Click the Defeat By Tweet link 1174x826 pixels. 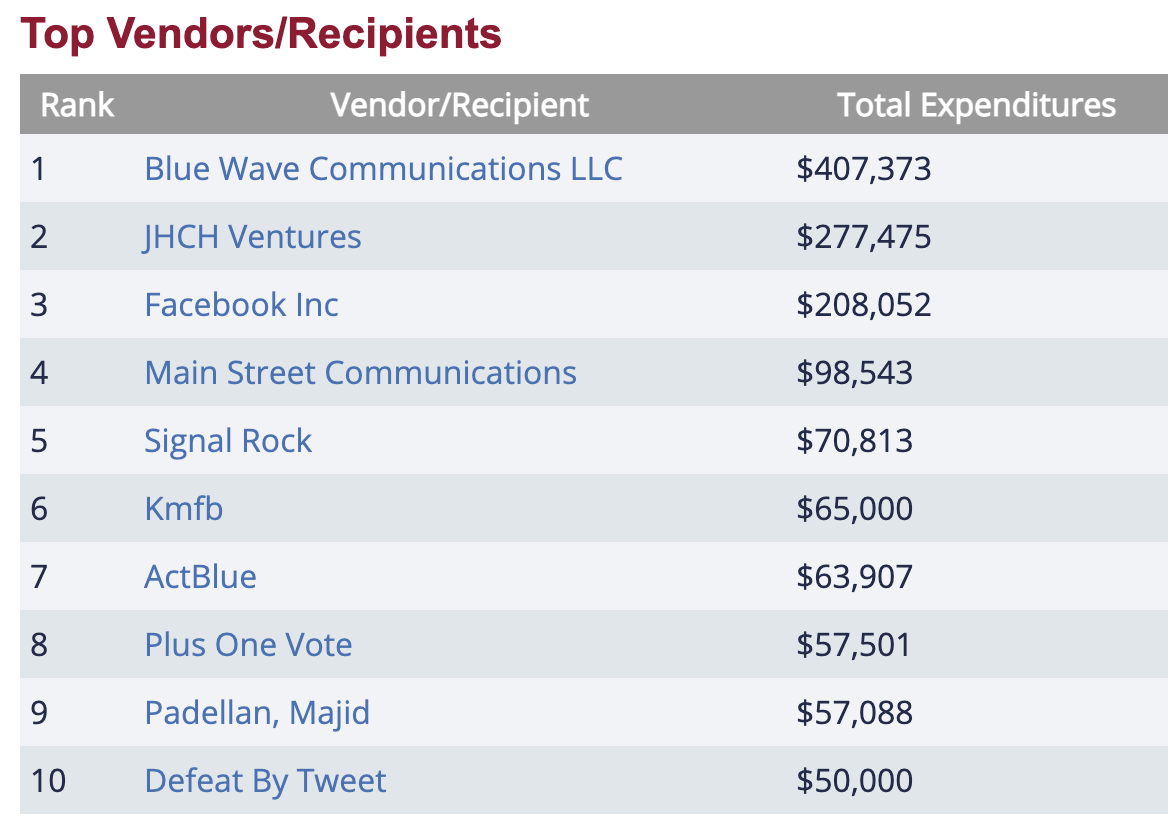(265, 780)
